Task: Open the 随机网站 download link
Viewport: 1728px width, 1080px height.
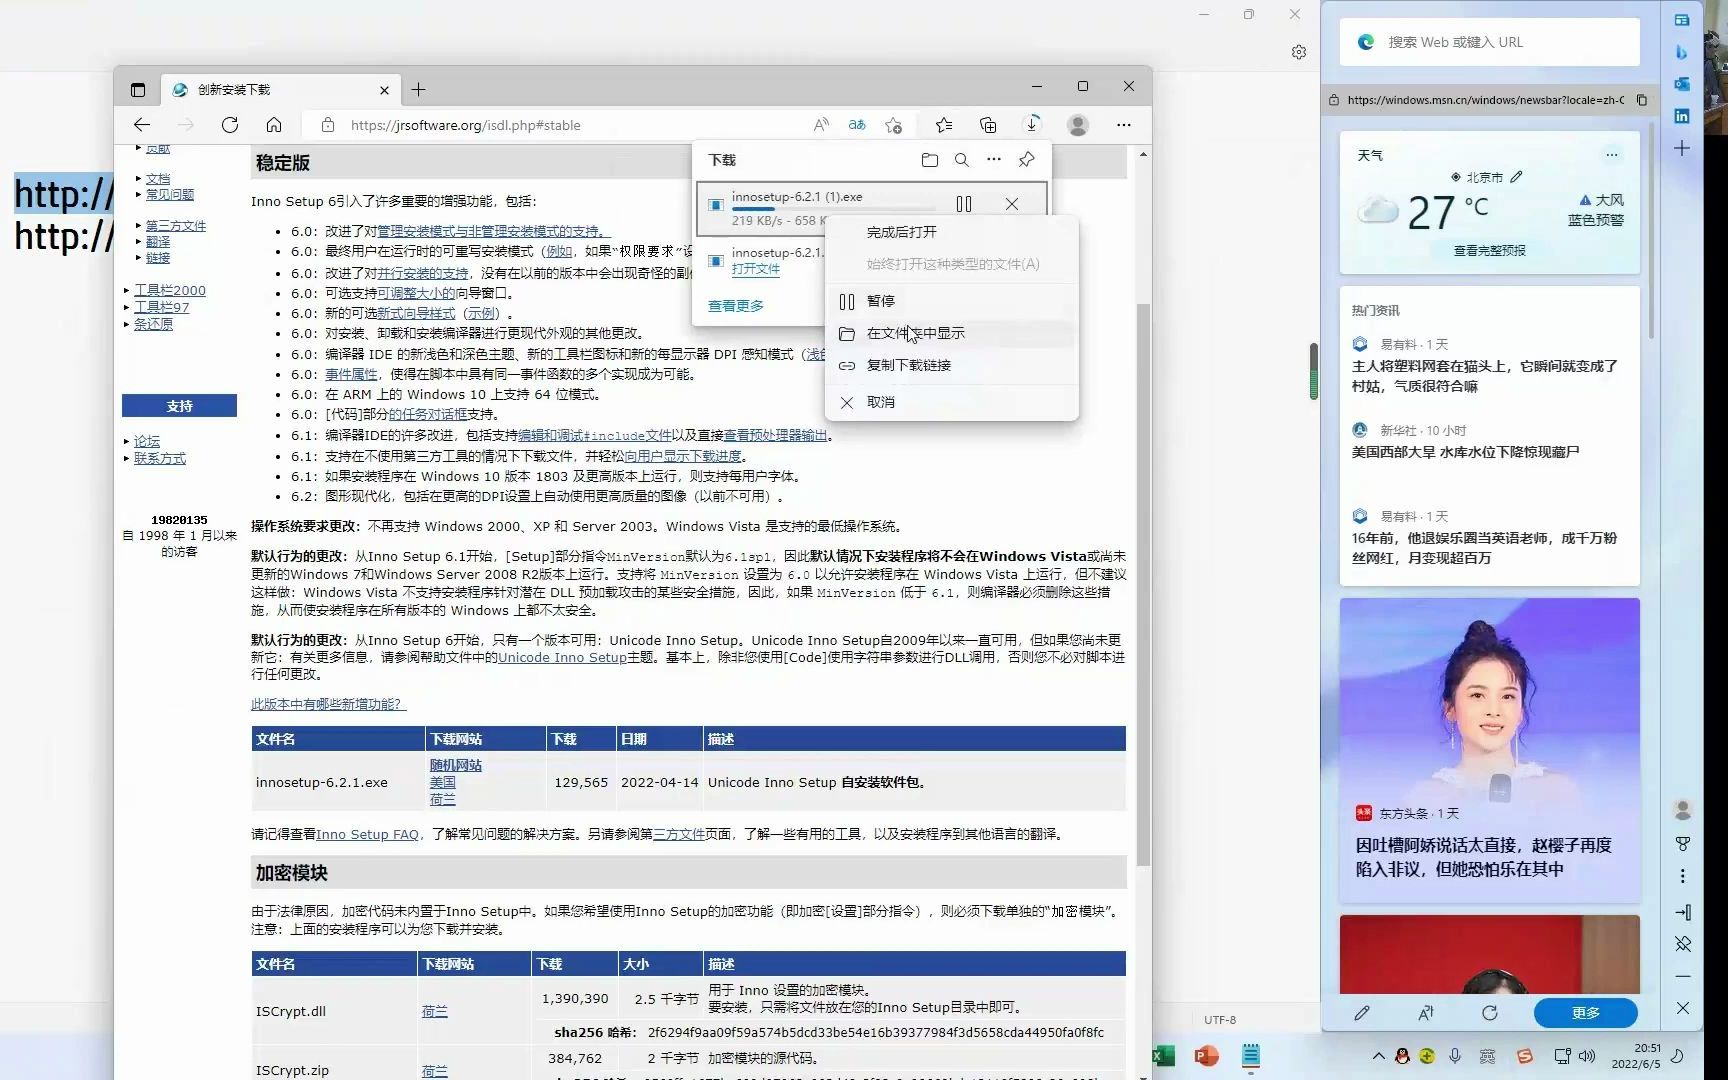Action: tap(456, 765)
